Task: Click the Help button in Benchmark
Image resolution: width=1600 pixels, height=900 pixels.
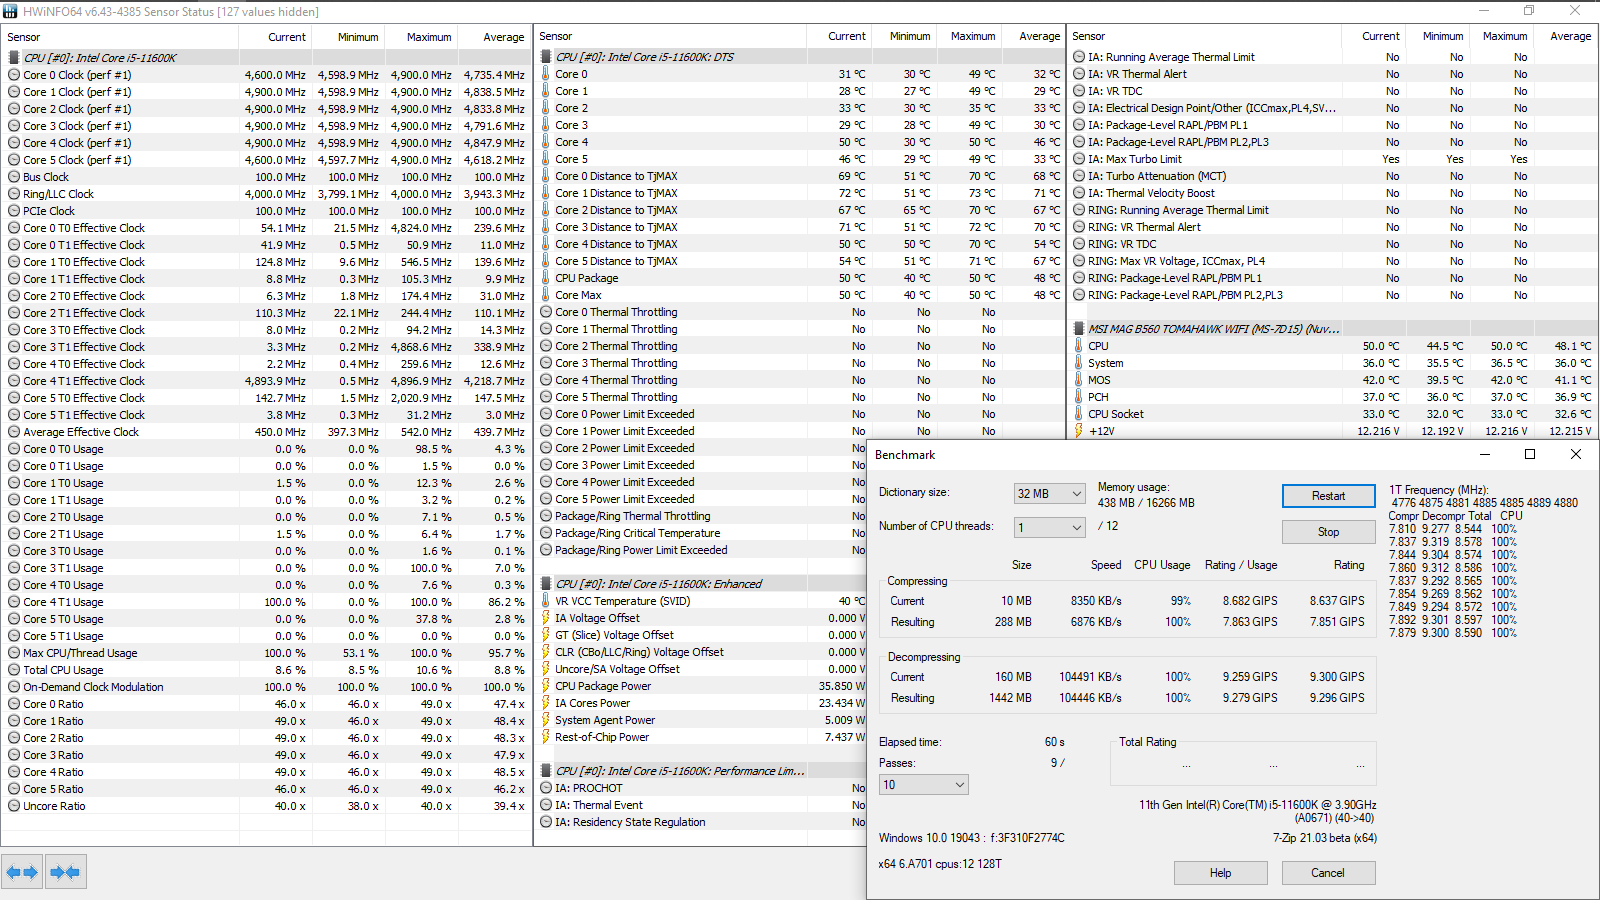Action: point(1220,873)
